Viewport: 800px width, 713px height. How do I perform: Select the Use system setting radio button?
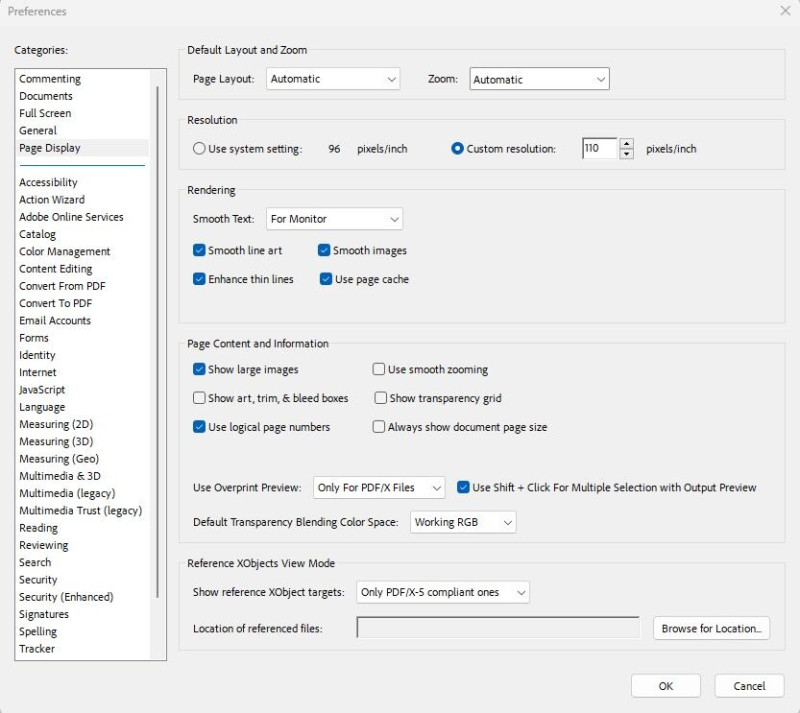[199, 149]
